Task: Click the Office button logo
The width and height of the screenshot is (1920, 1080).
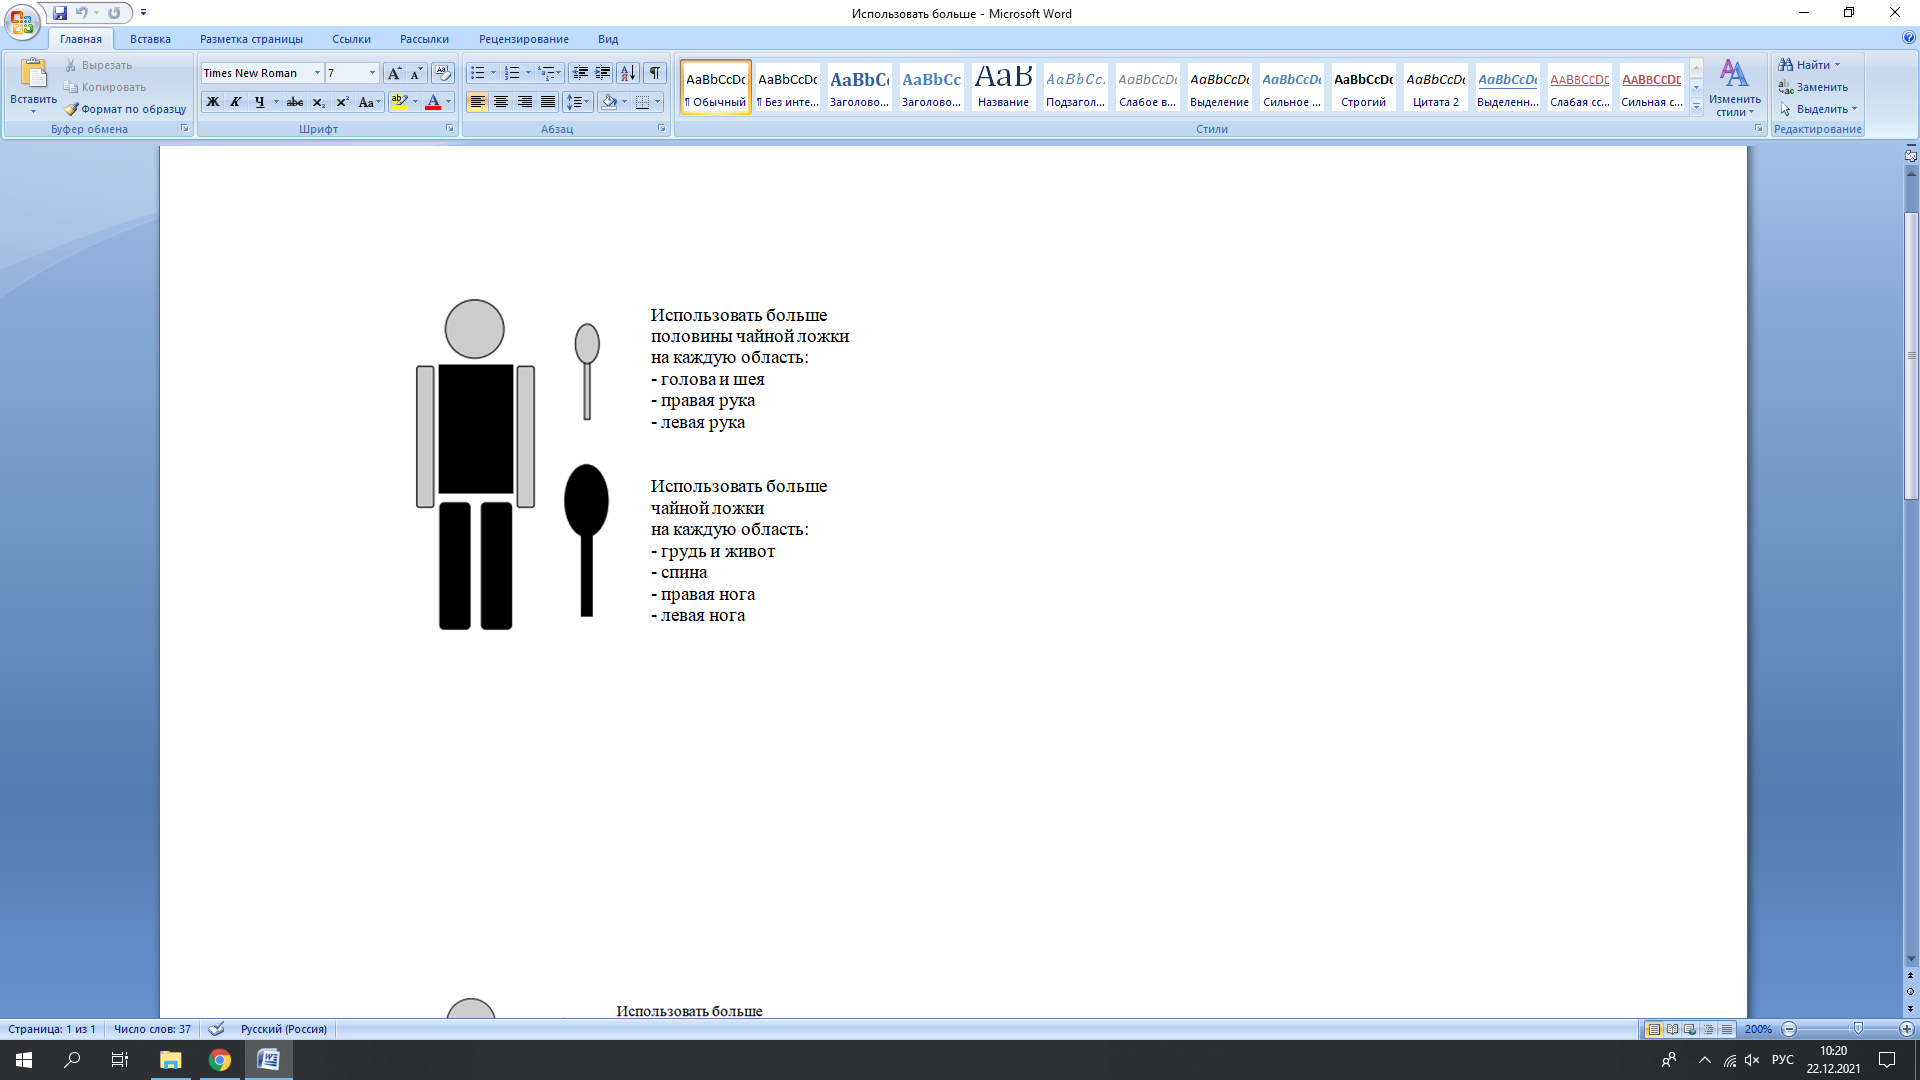Action: point(22,20)
